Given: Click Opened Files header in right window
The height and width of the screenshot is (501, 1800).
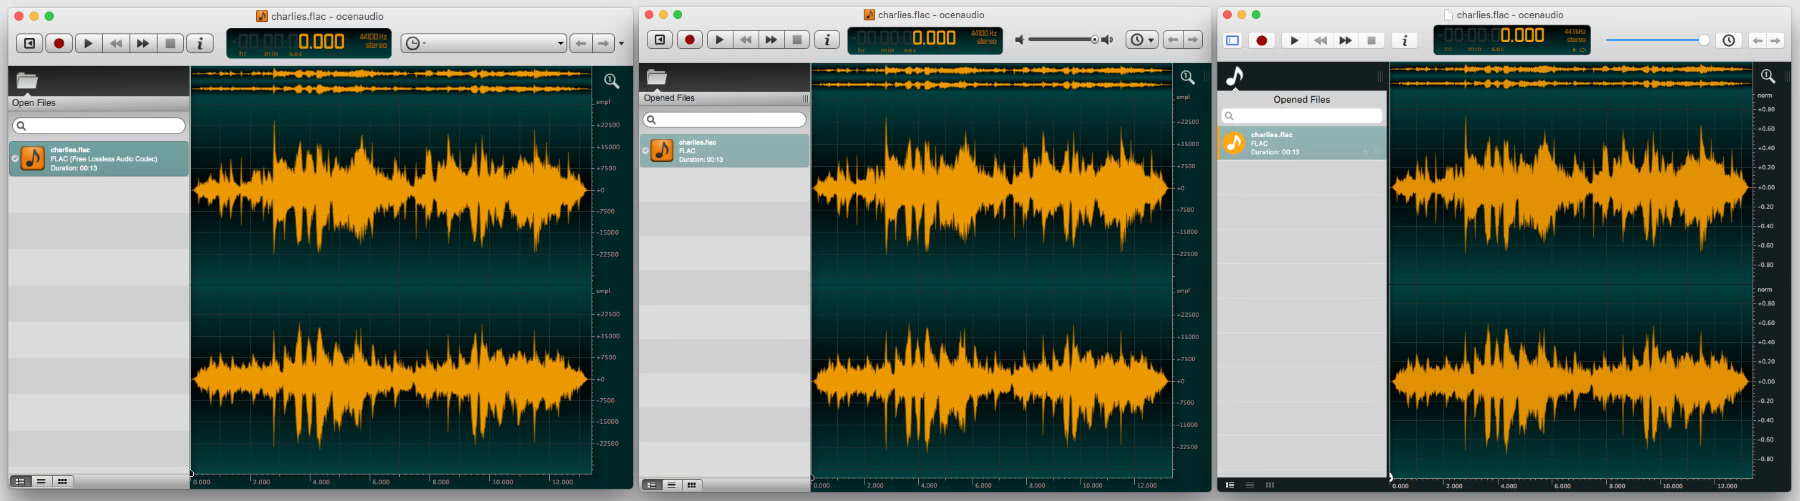Looking at the screenshot, I should pos(1302,100).
